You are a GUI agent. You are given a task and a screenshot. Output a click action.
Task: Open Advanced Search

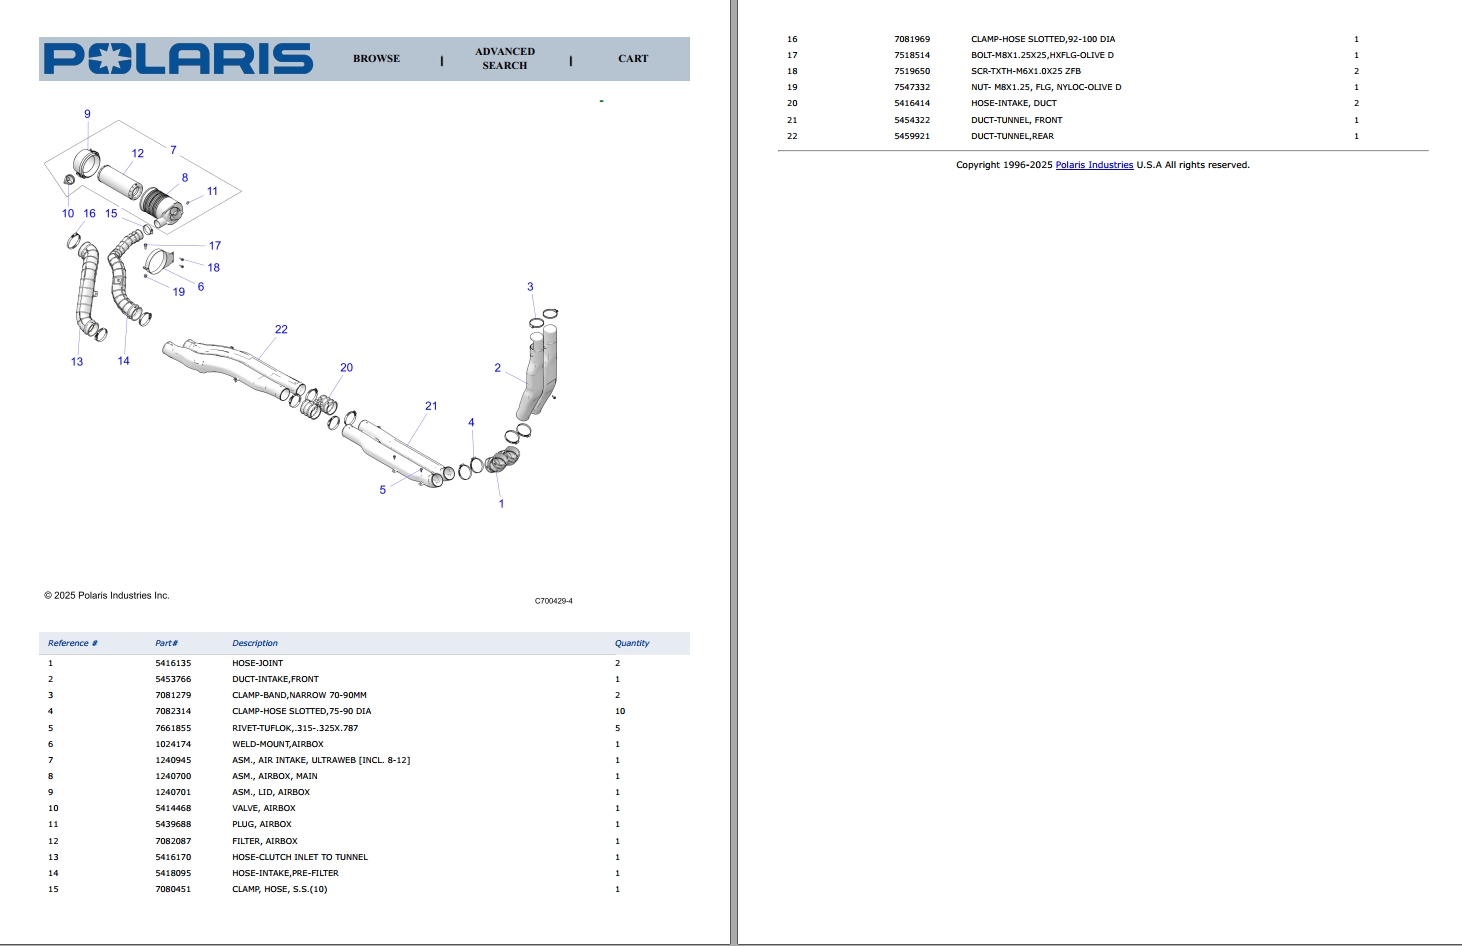click(504, 58)
